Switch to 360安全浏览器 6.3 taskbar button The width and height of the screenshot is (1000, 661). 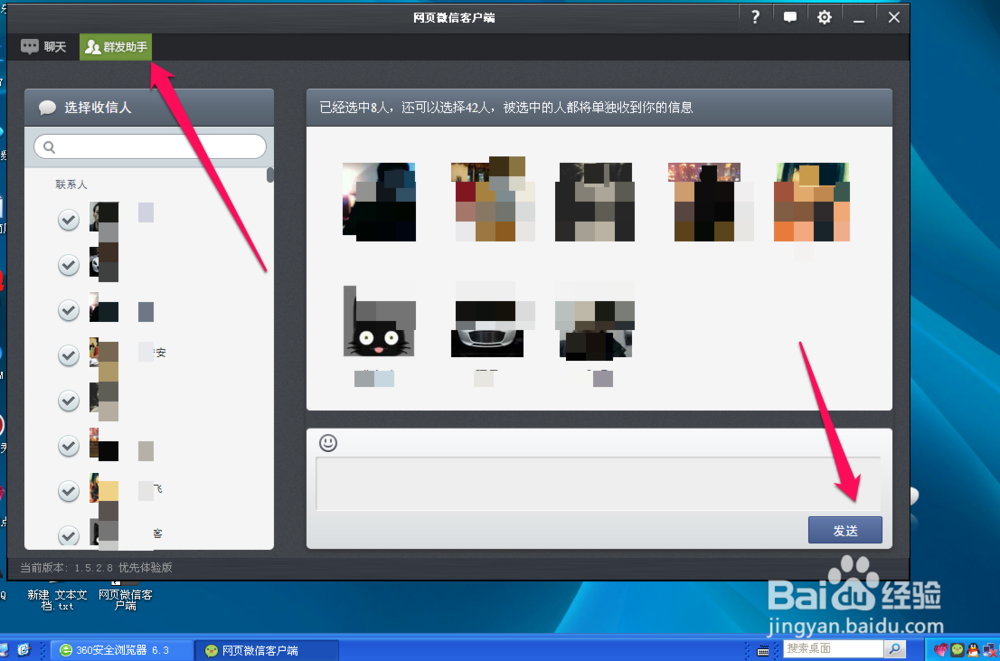point(121,650)
